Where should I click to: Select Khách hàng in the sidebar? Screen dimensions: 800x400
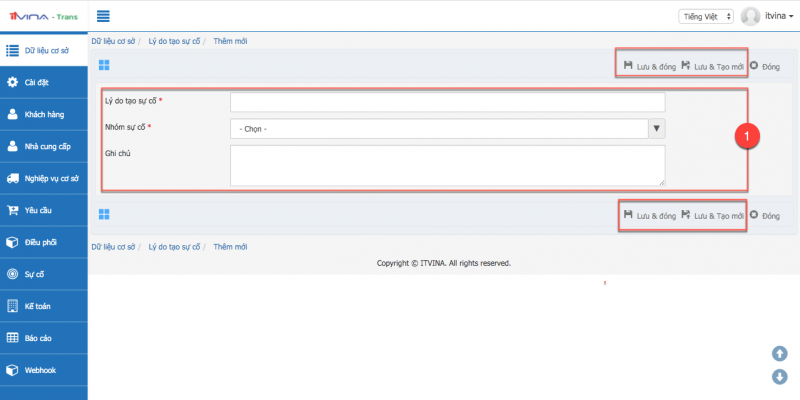tap(43, 114)
